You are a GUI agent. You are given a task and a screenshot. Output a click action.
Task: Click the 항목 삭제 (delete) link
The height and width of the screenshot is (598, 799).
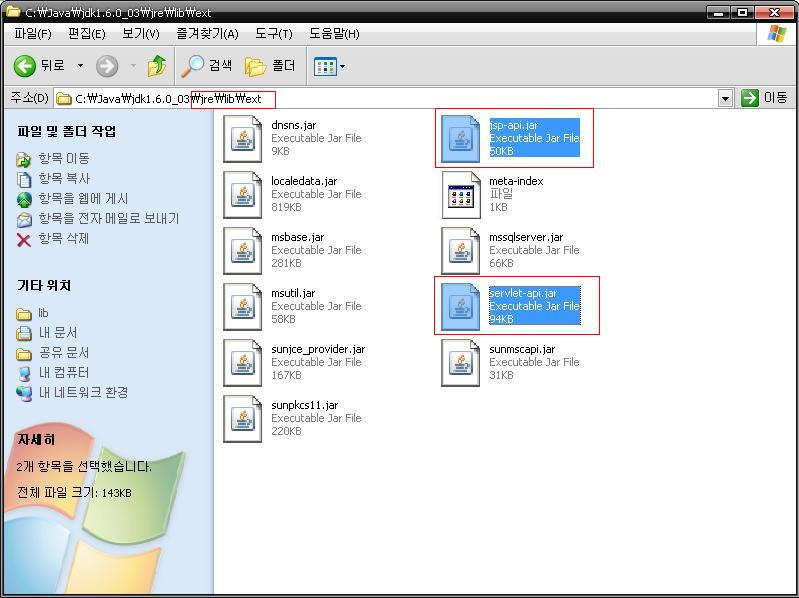point(64,238)
